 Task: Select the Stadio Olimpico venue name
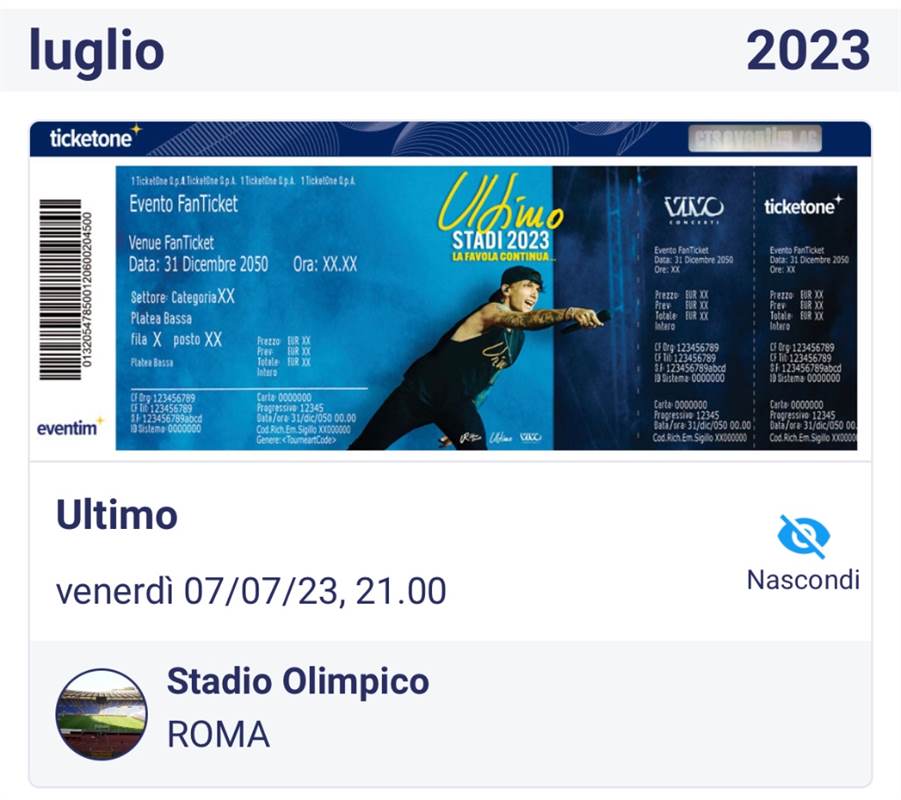click(298, 682)
